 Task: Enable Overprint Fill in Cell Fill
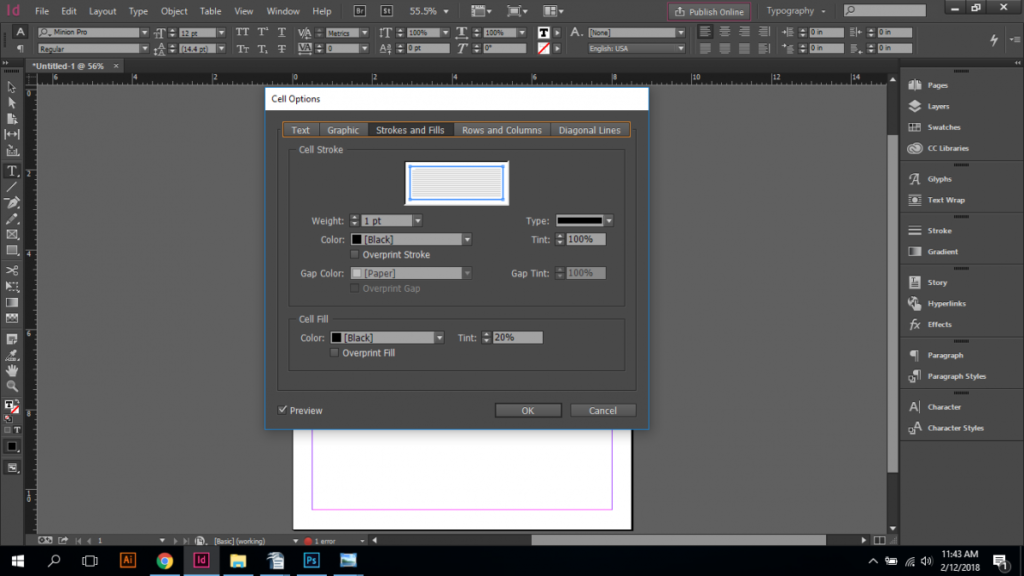[335, 352]
